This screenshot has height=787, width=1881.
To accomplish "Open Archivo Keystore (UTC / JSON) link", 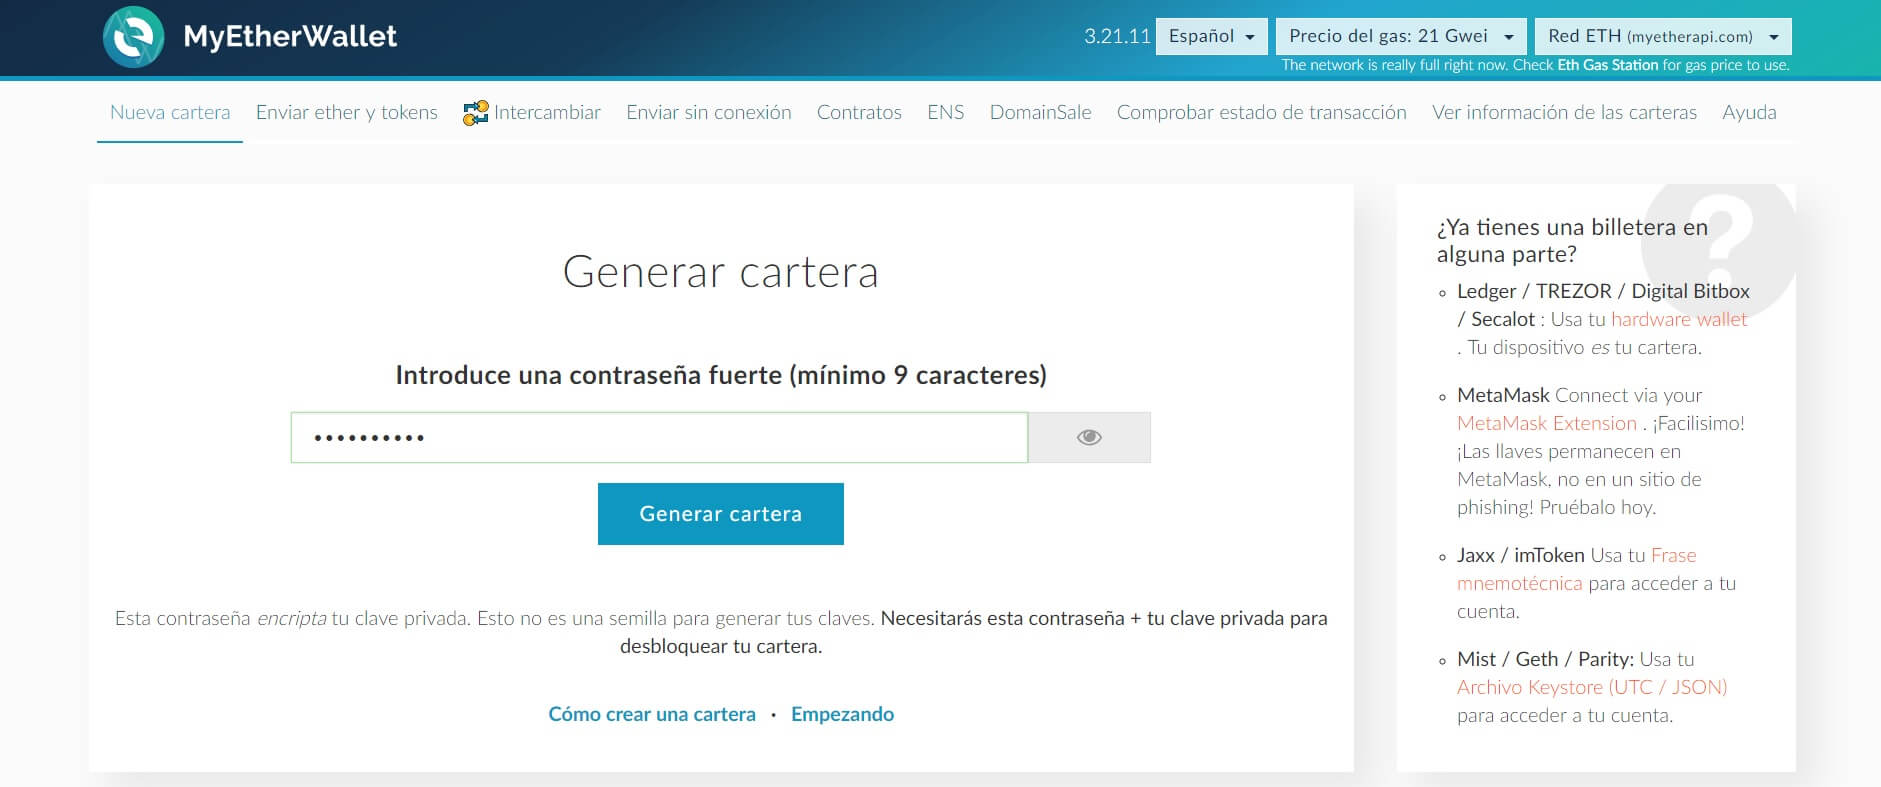I will [x=1592, y=687].
